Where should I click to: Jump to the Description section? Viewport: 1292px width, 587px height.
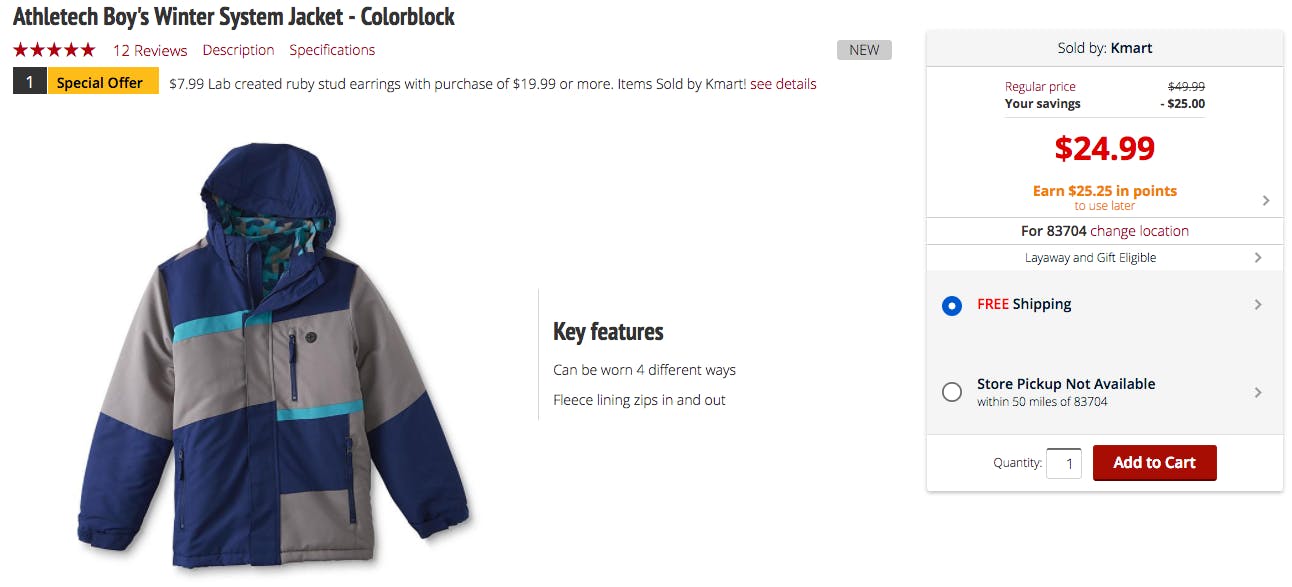click(x=238, y=50)
